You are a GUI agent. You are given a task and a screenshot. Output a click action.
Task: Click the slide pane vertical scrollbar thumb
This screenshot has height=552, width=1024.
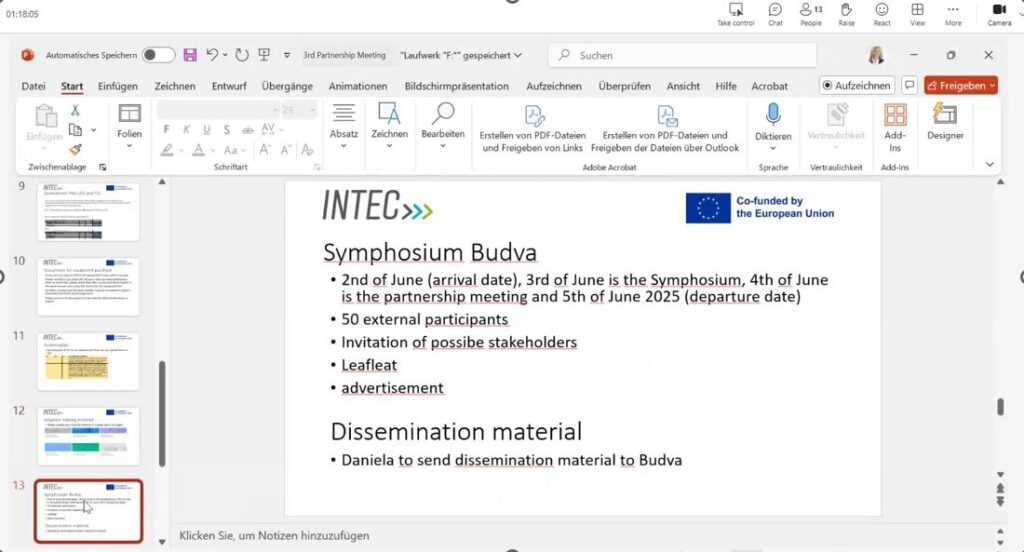(x=1000, y=406)
